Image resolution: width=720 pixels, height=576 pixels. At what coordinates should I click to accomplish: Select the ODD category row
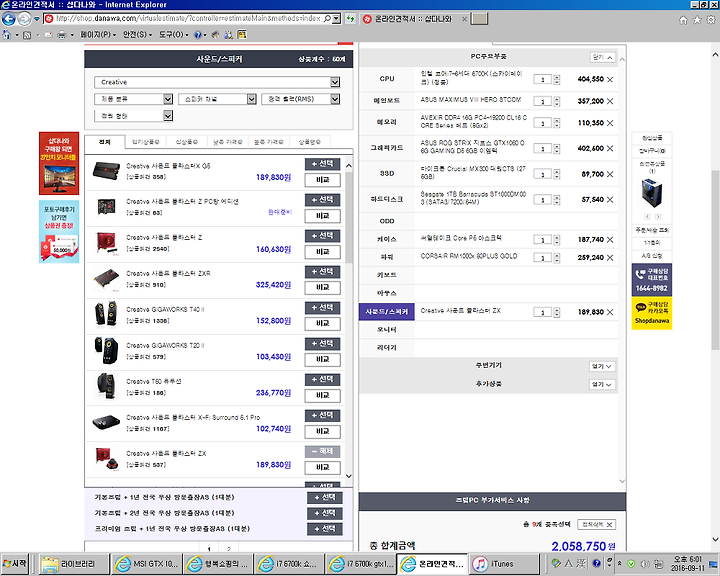point(387,221)
